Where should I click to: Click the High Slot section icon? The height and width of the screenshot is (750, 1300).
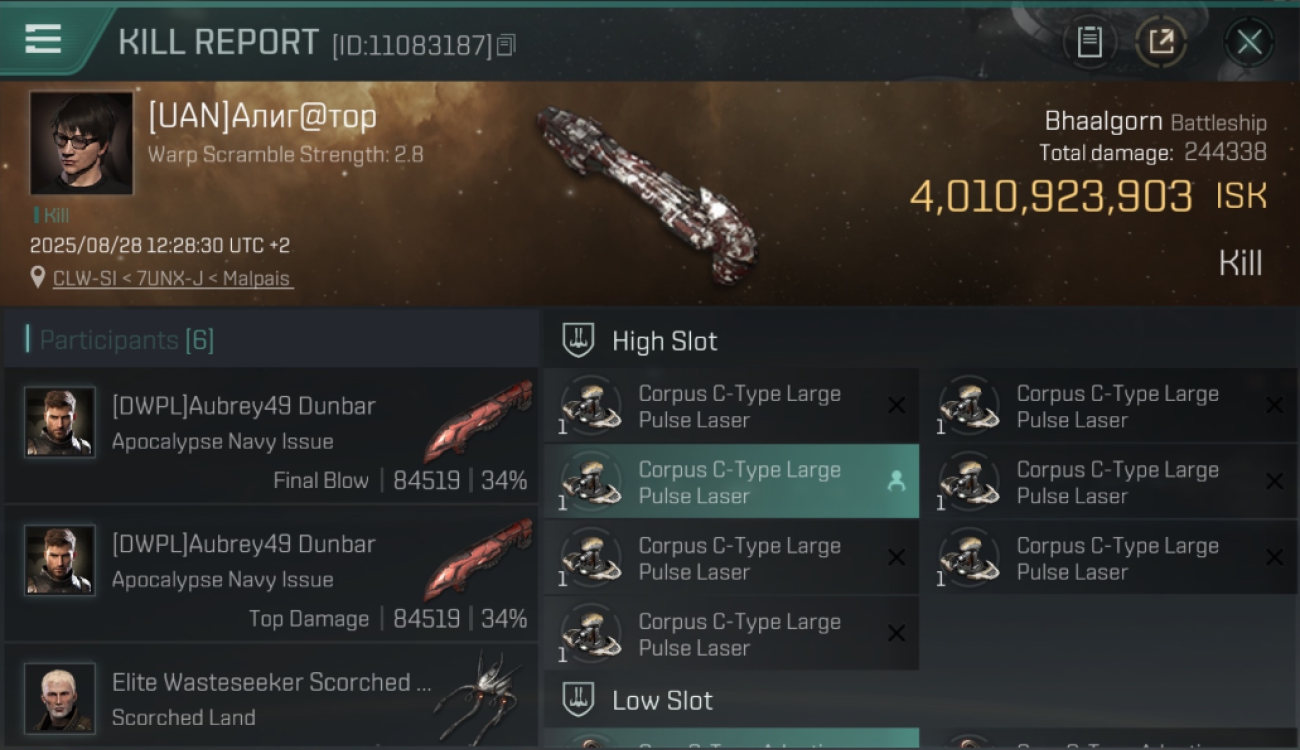(578, 340)
